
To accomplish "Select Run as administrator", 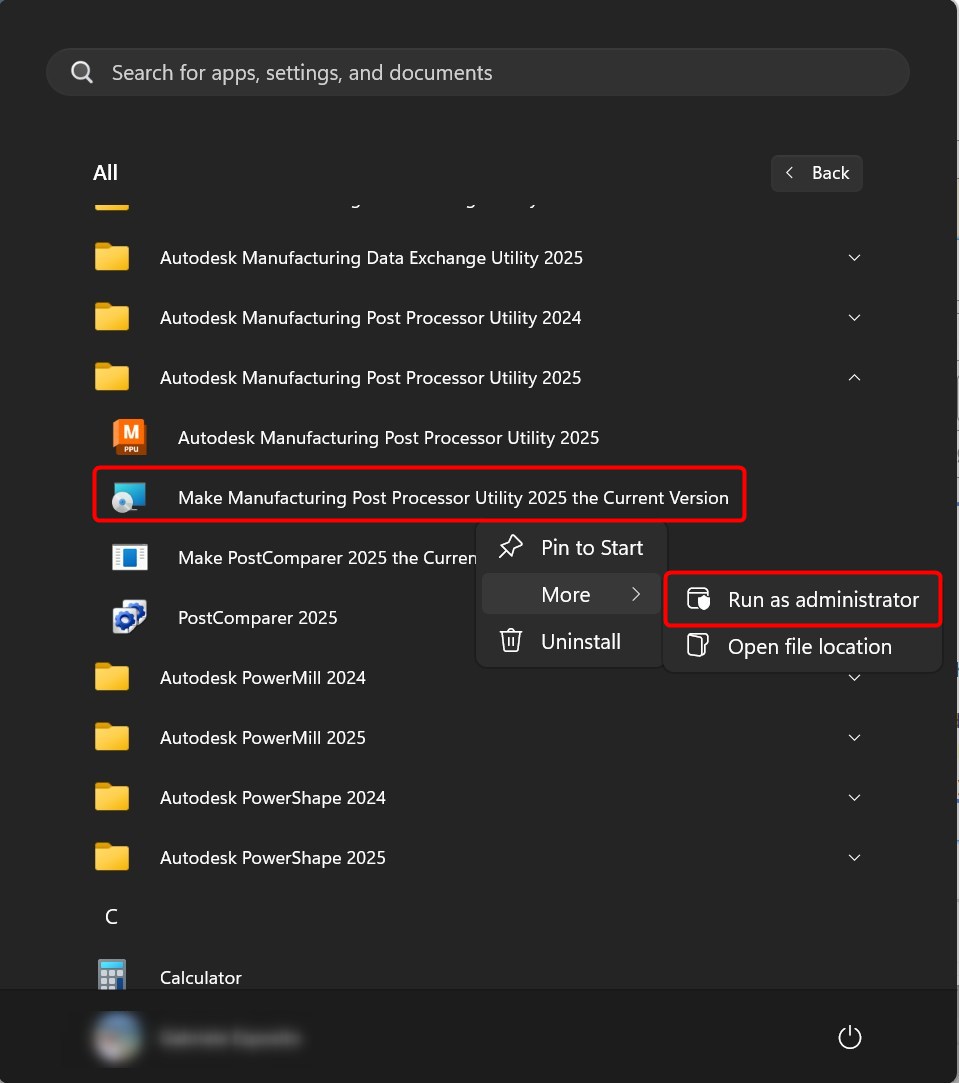I will click(x=822, y=599).
